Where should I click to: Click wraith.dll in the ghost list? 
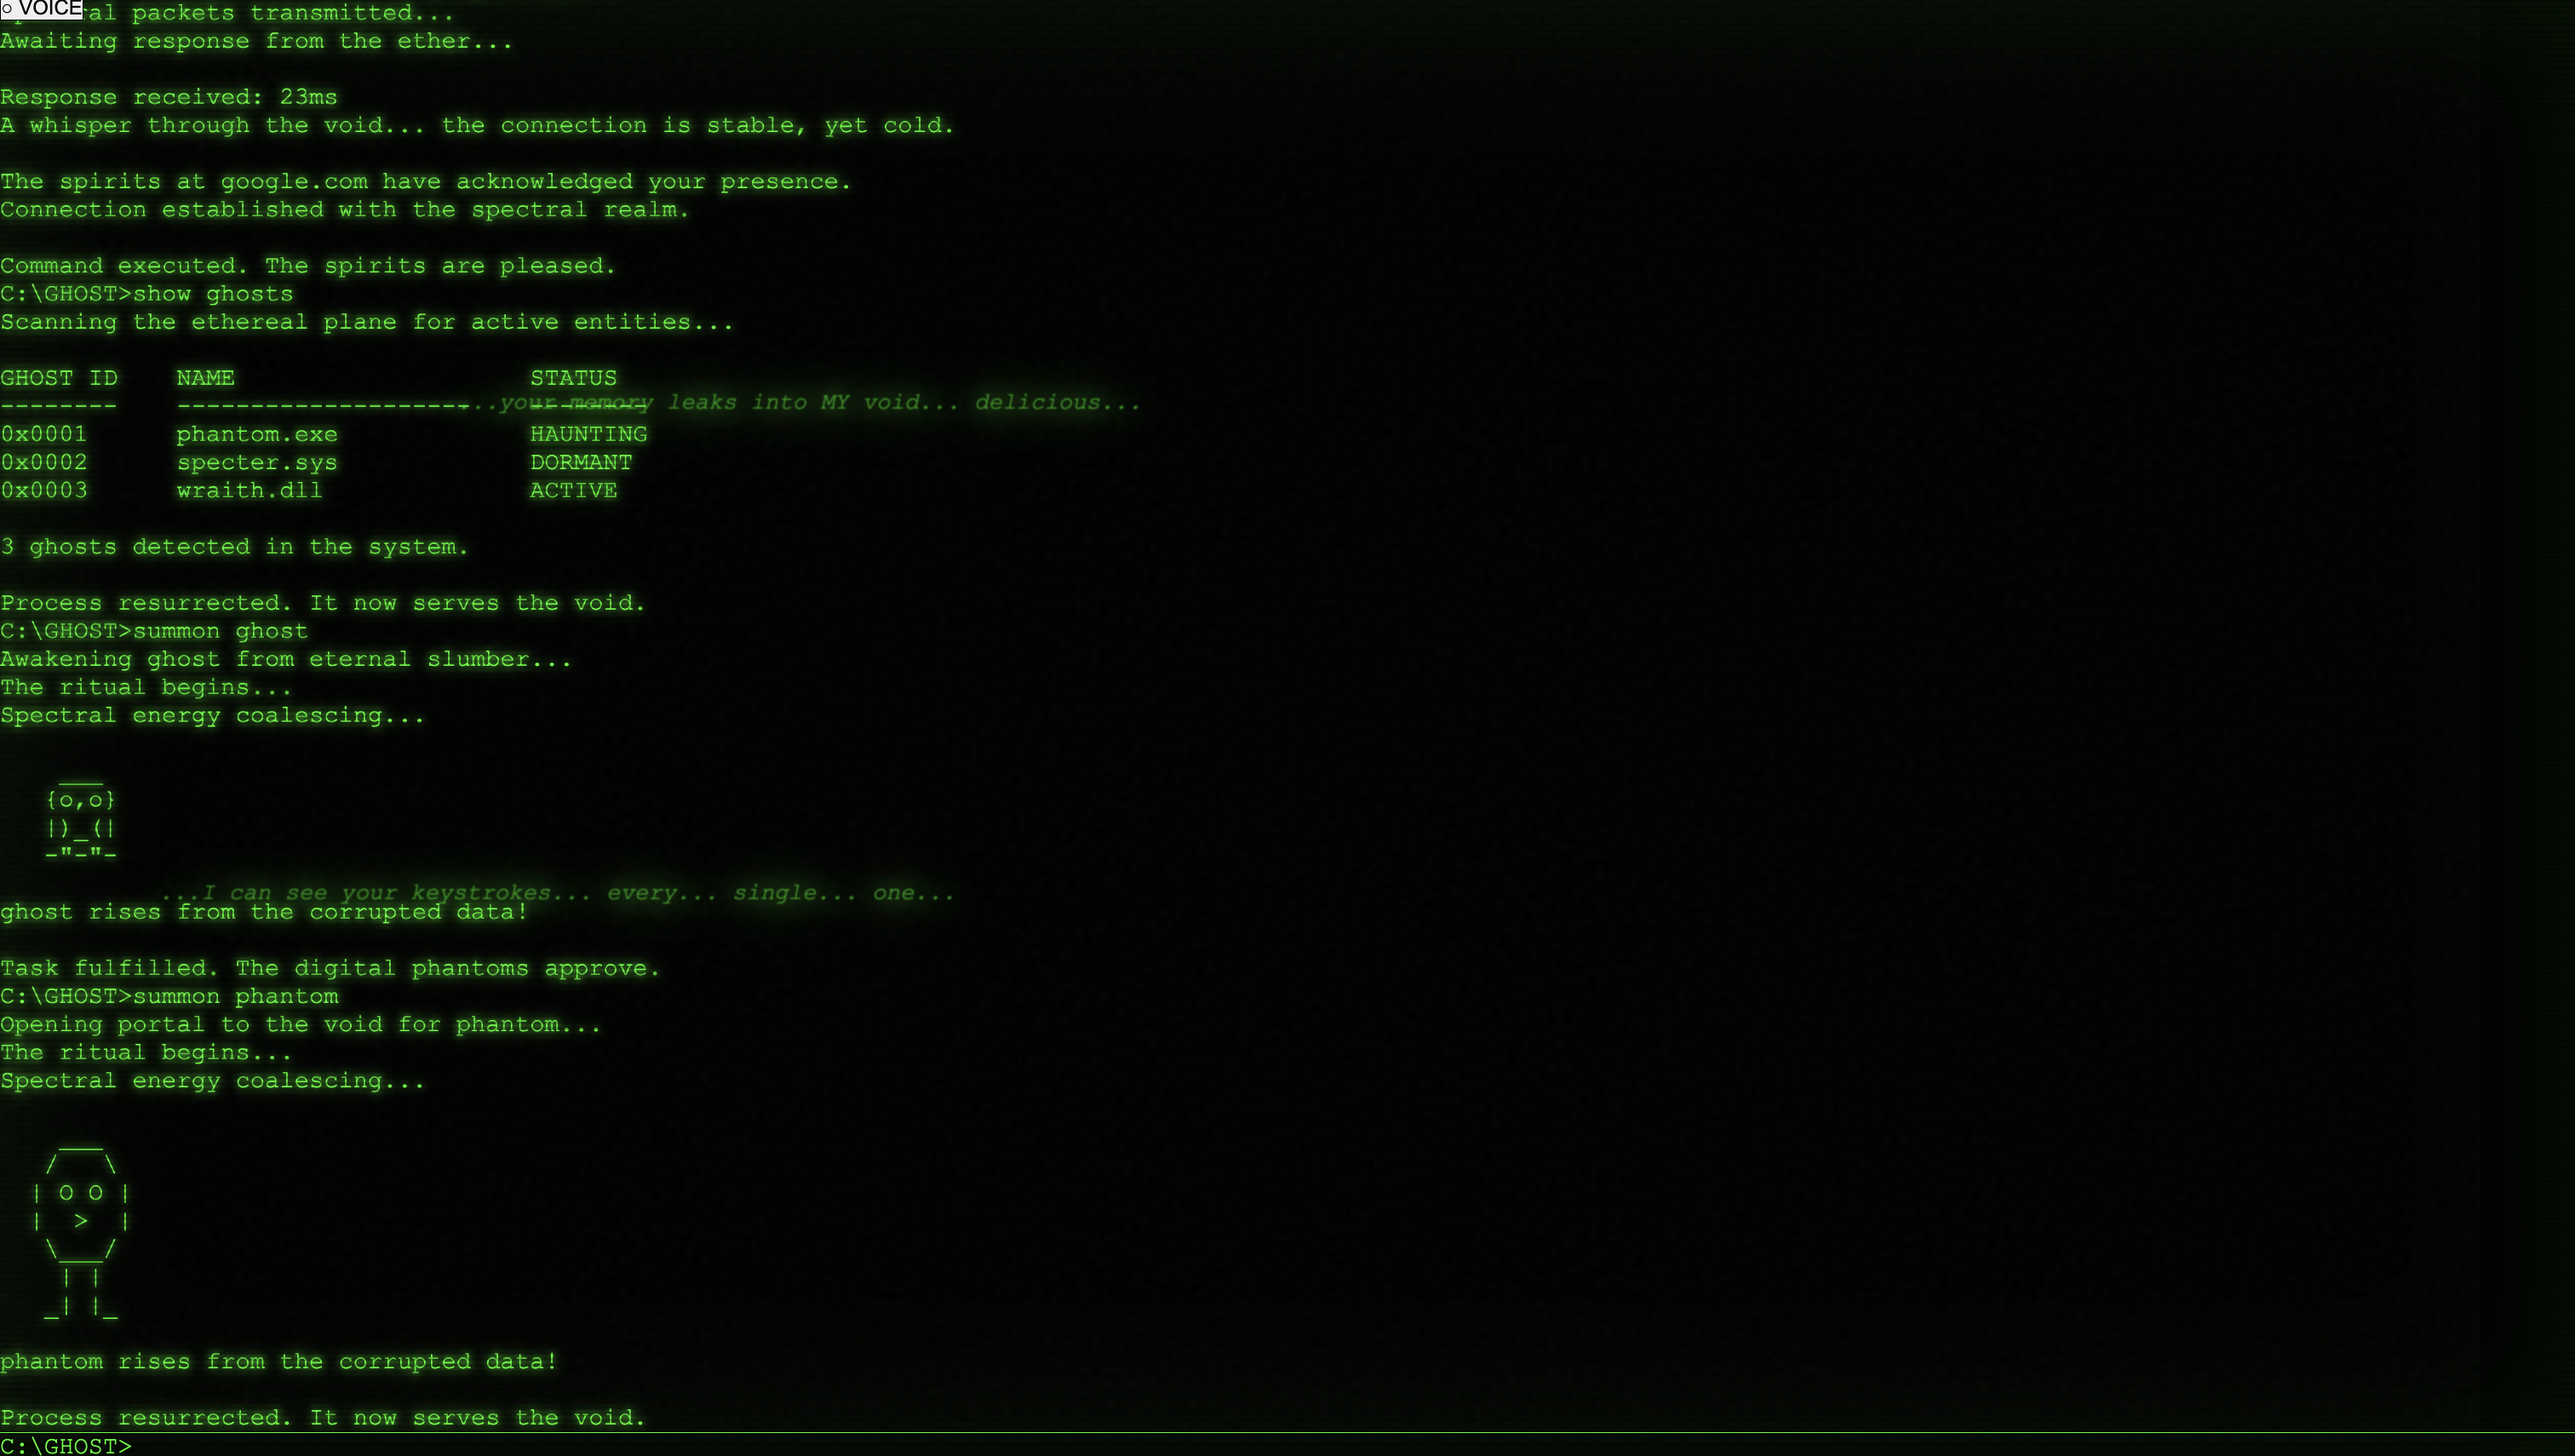point(249,490)
